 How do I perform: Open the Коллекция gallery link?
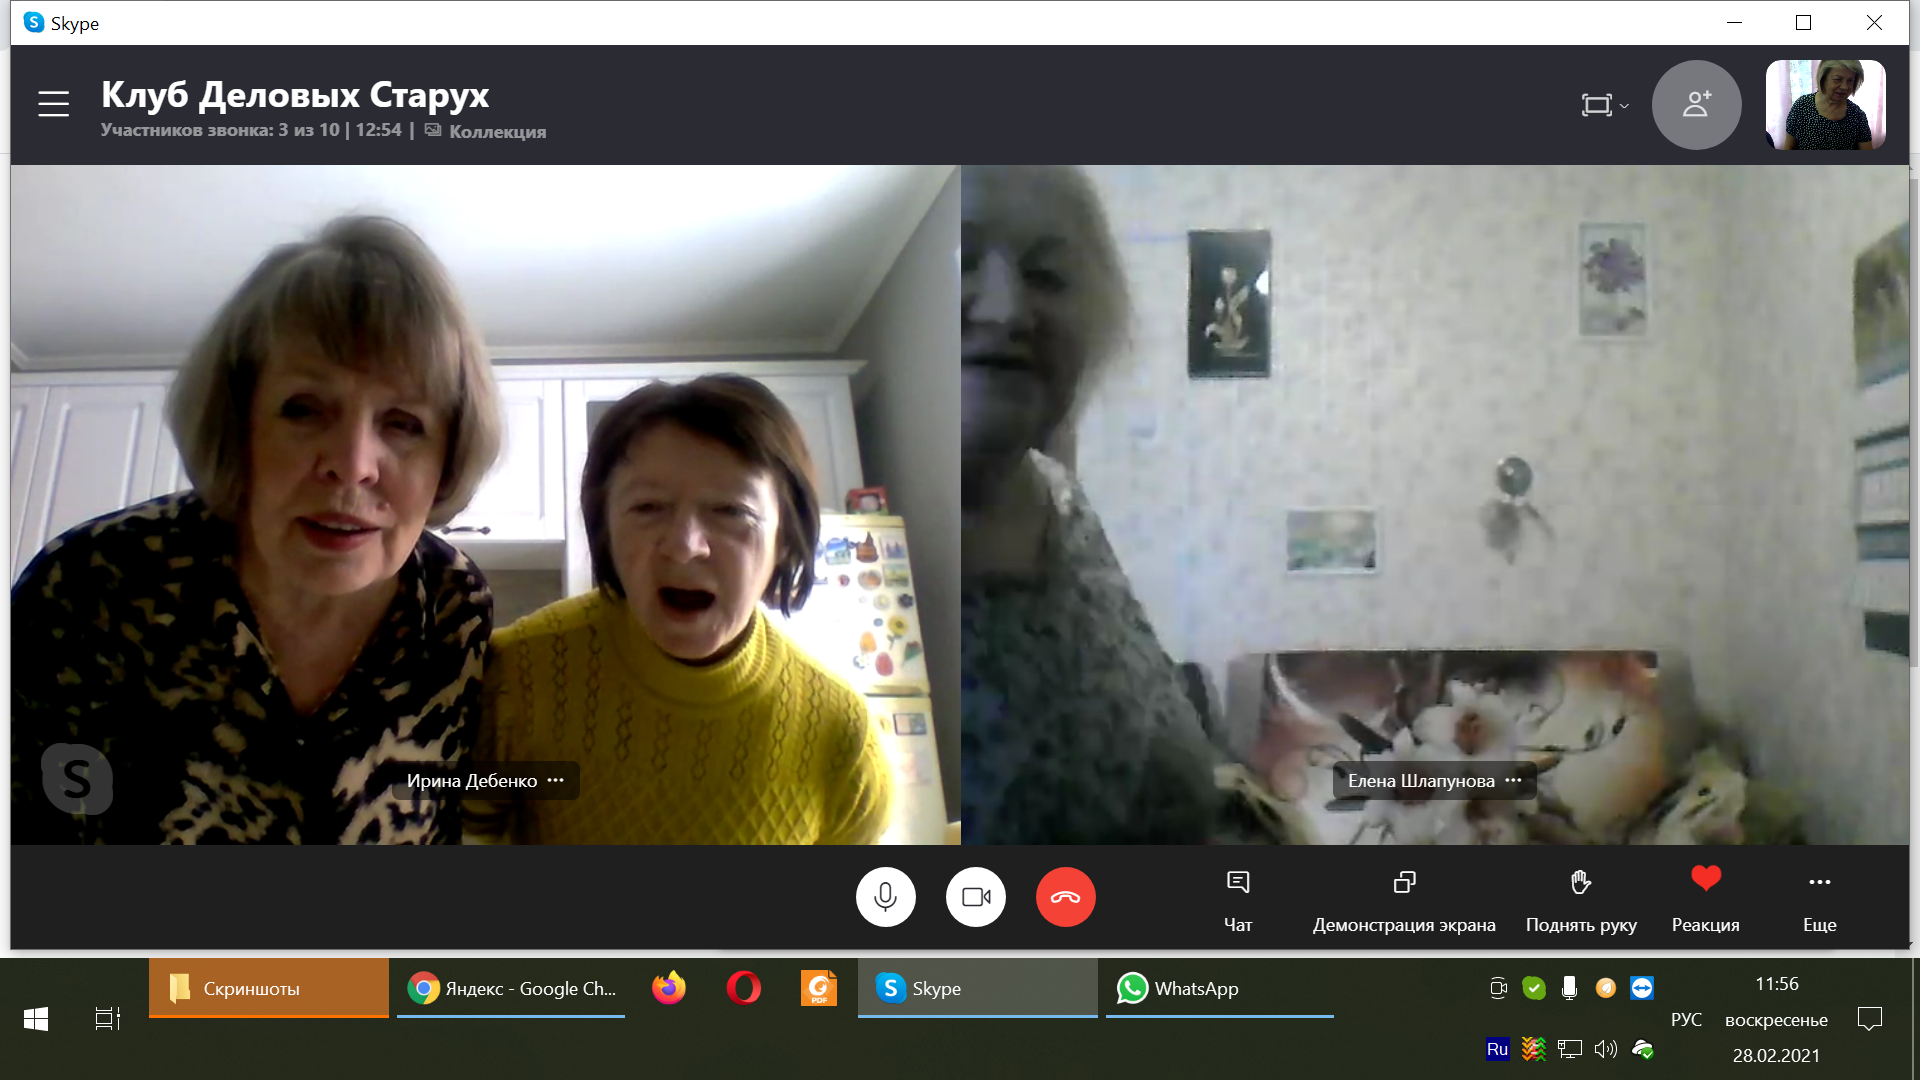(x=496, y=131)
